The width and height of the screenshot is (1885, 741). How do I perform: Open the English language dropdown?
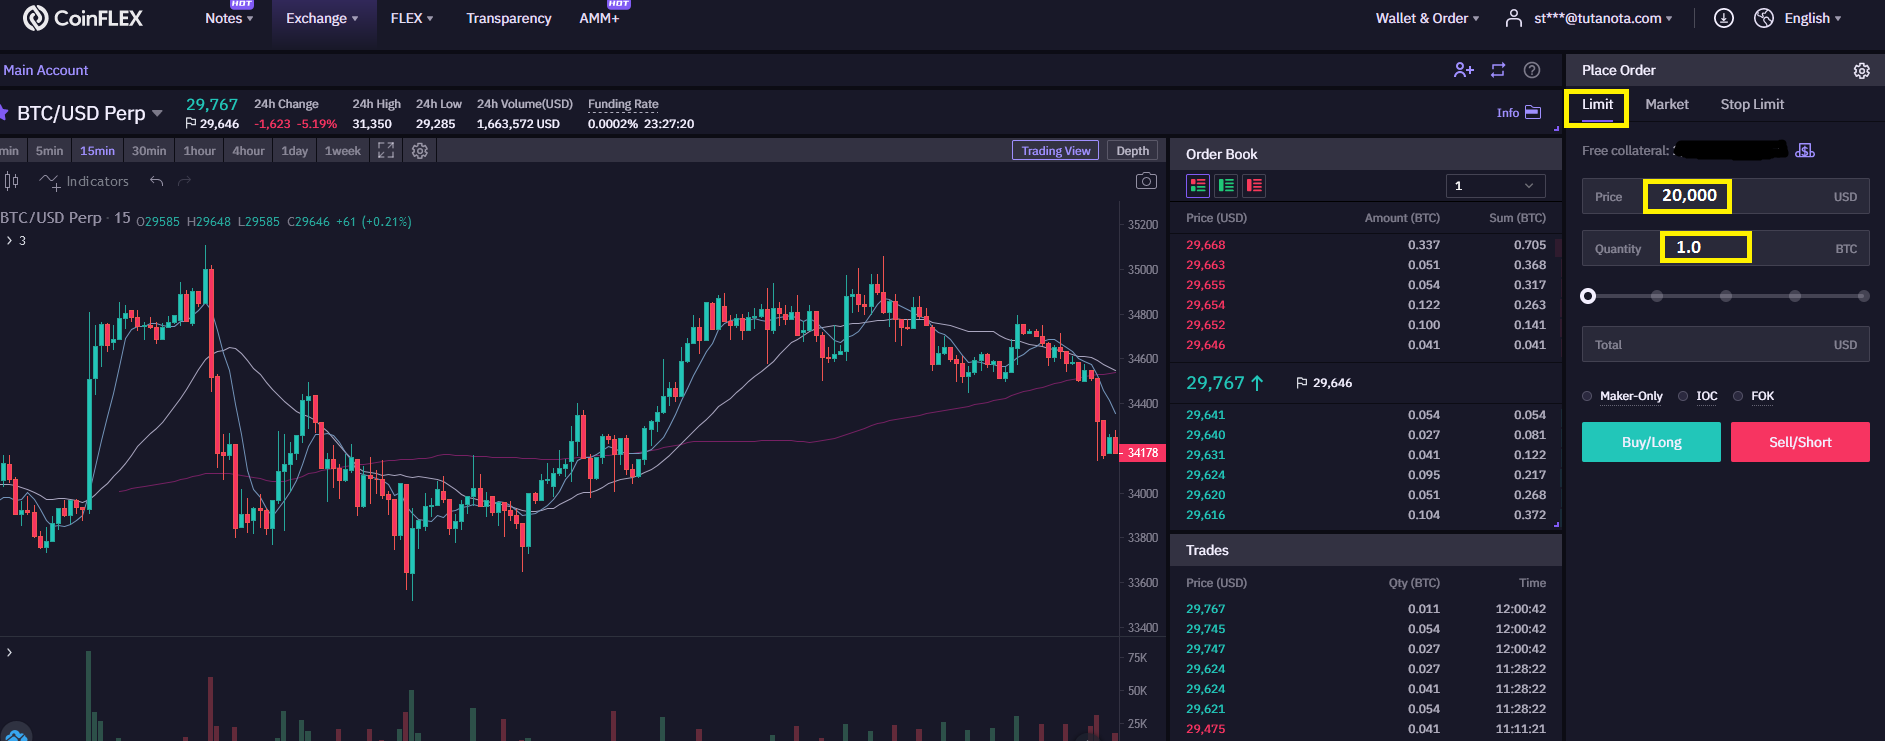[1798, 18]
